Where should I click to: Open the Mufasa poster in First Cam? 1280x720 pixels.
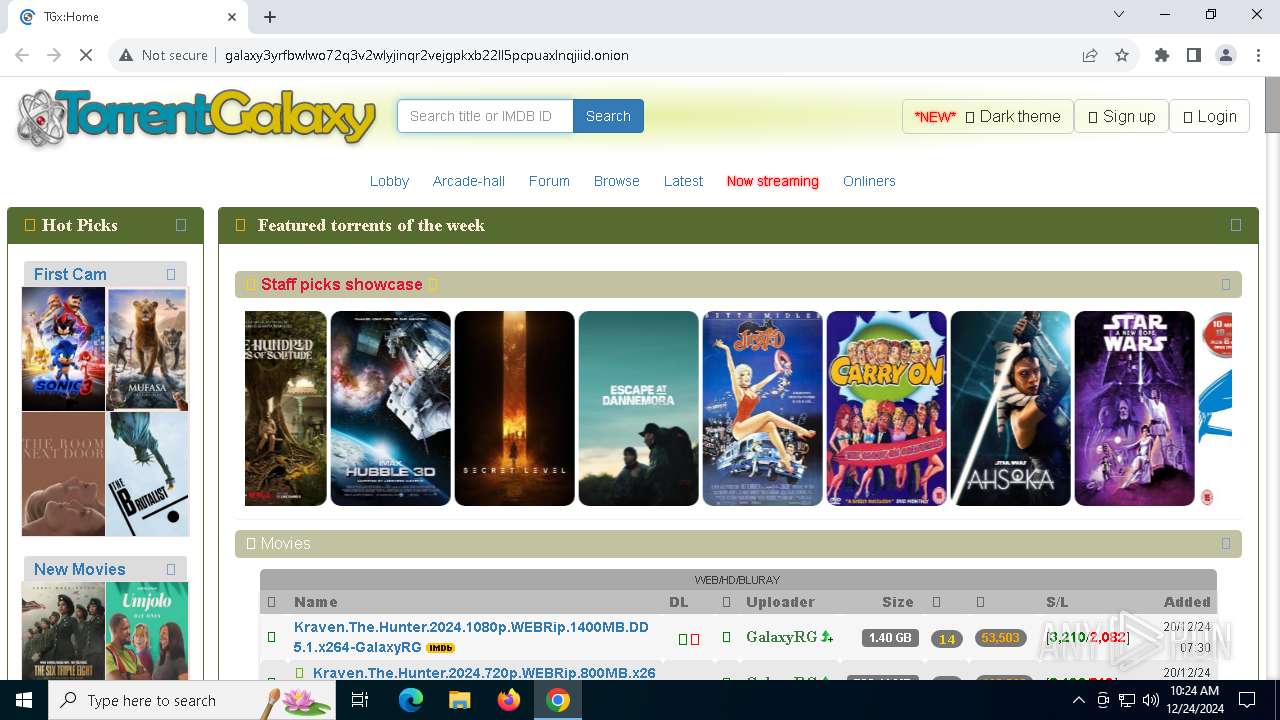[147, 349]
